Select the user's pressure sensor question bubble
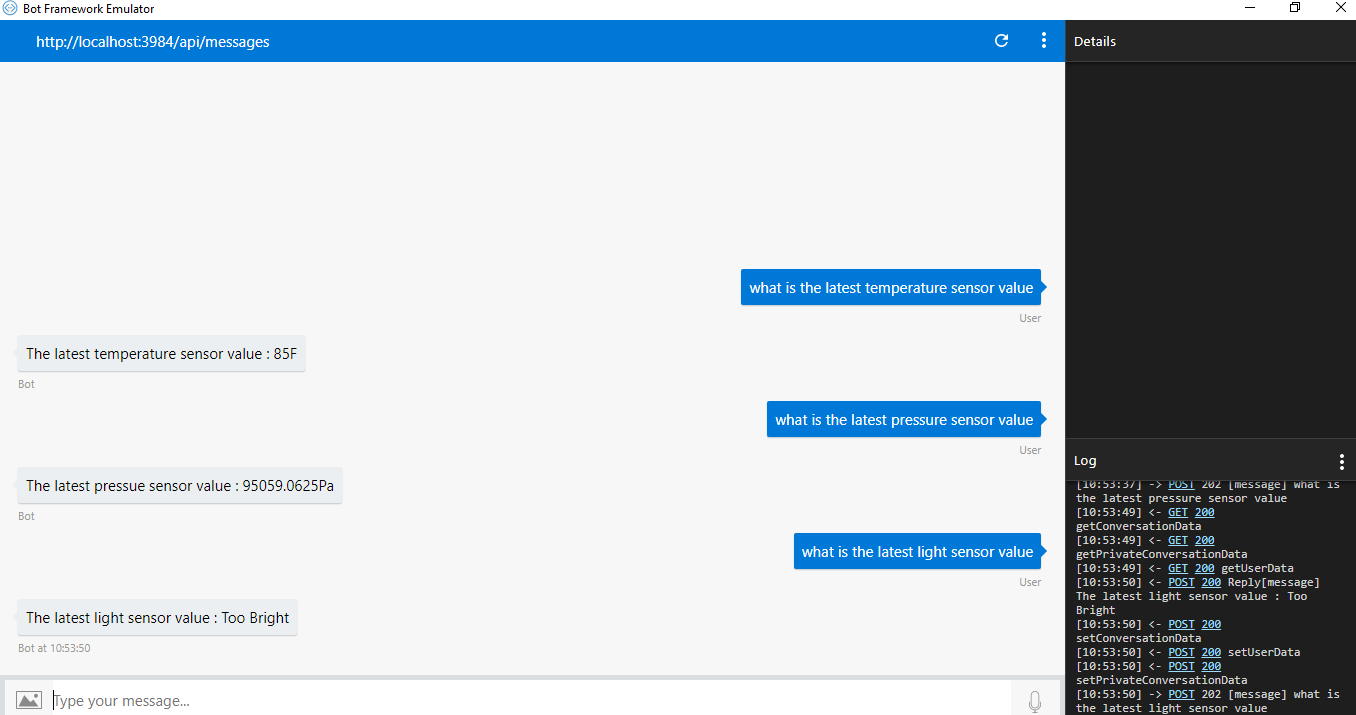 [904, 420]
